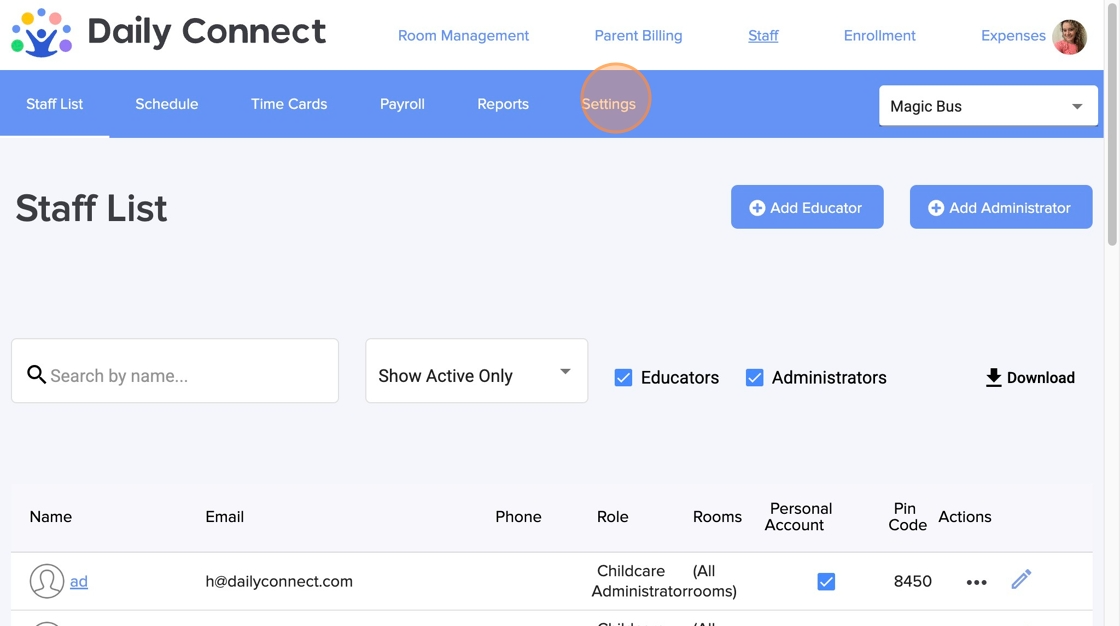Open the Expenses section

pyautogui.click(x=1013, y=36)
